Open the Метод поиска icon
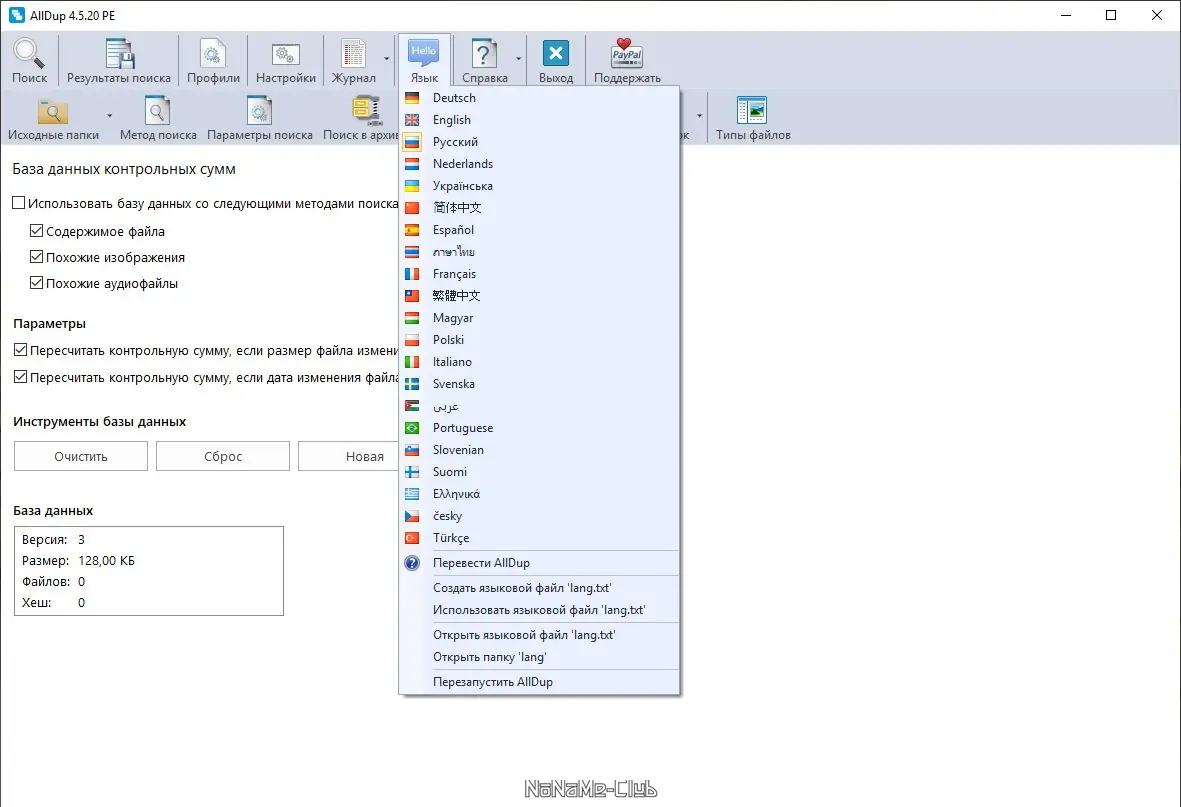Screen dimensions: 1181x807 (157, 112)
